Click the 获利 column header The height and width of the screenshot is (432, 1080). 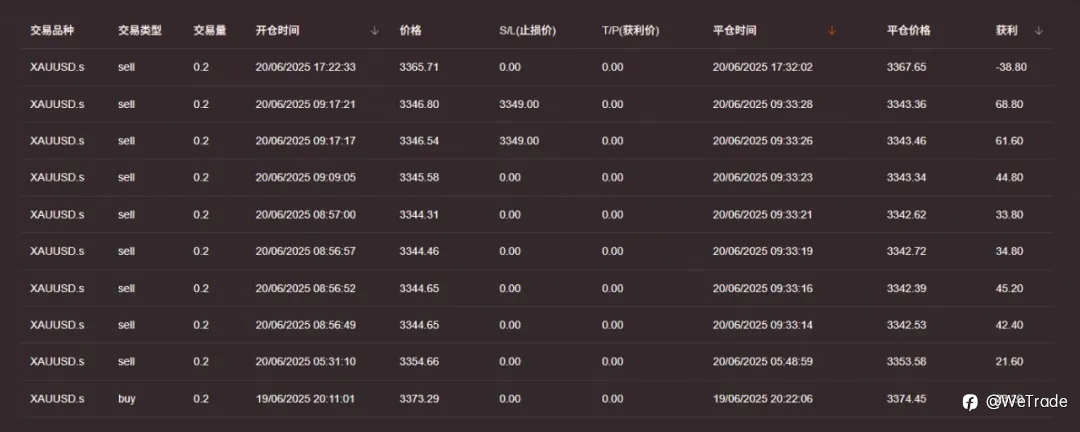pyautogui.click(x=1006, y=30)
